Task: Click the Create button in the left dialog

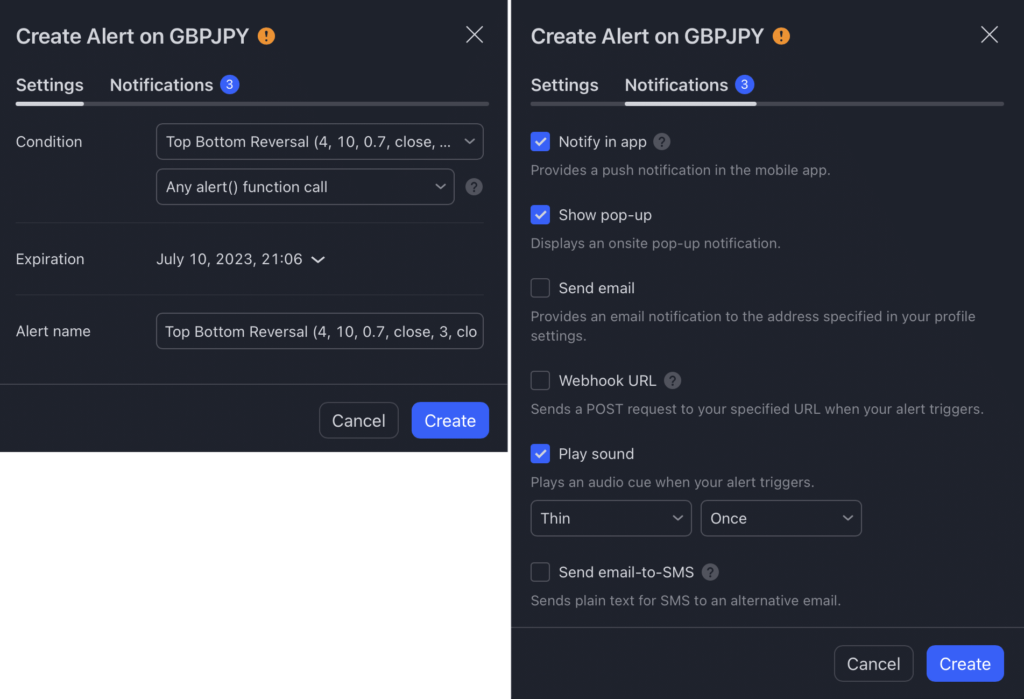Action: pos(450,420)
